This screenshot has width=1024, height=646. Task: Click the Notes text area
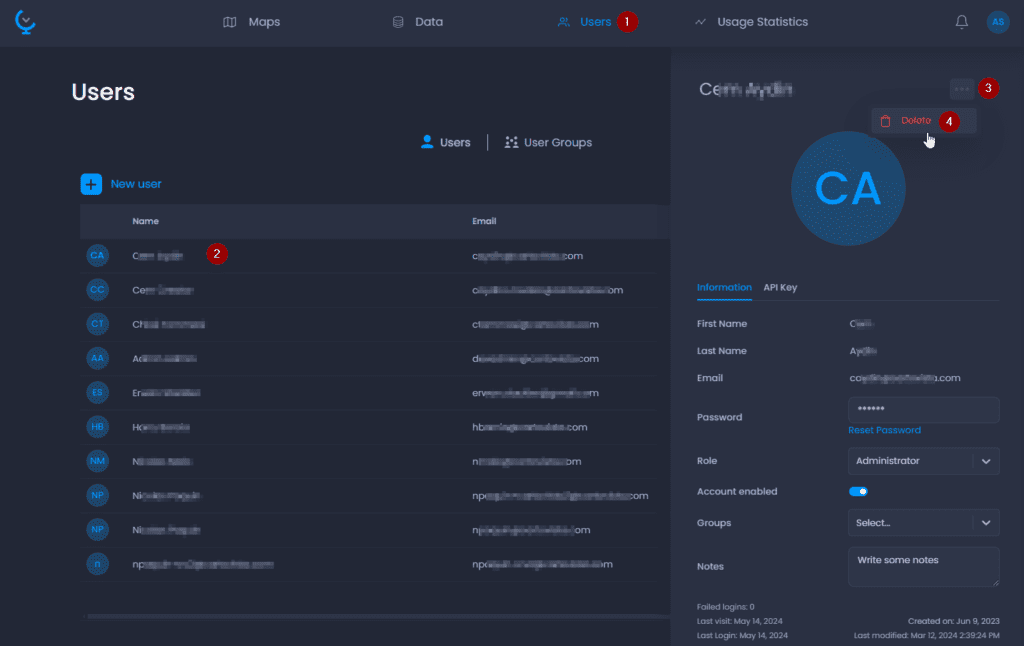click(x=923, y=567)
